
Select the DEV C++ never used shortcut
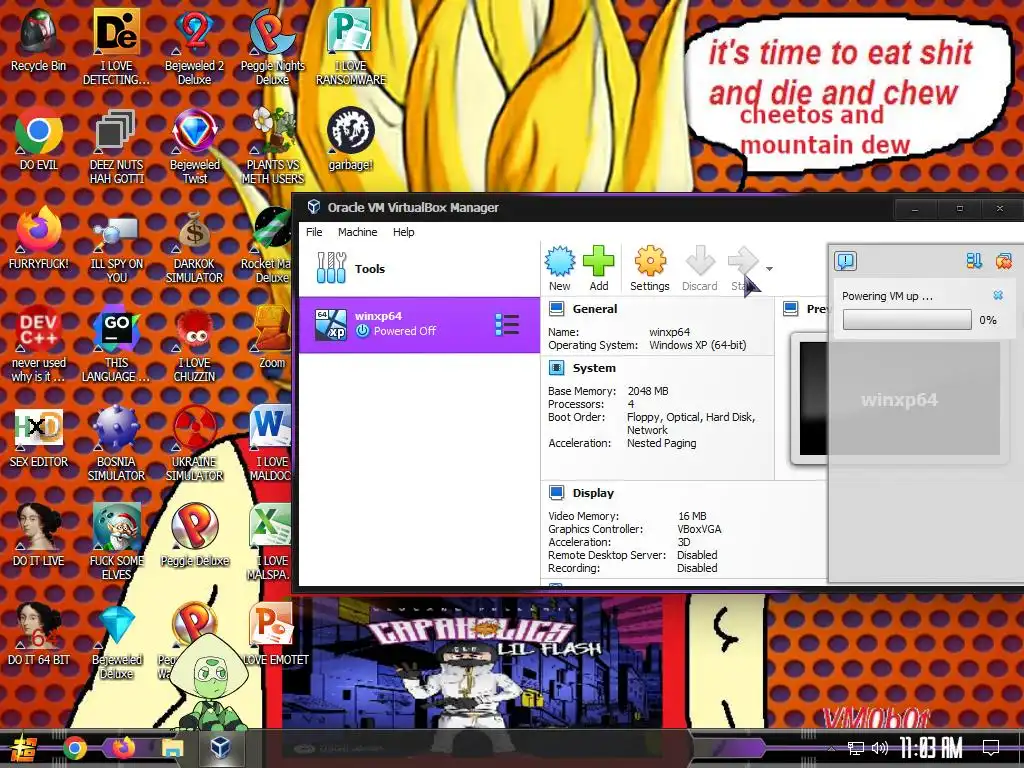click(x=39, y=344)
